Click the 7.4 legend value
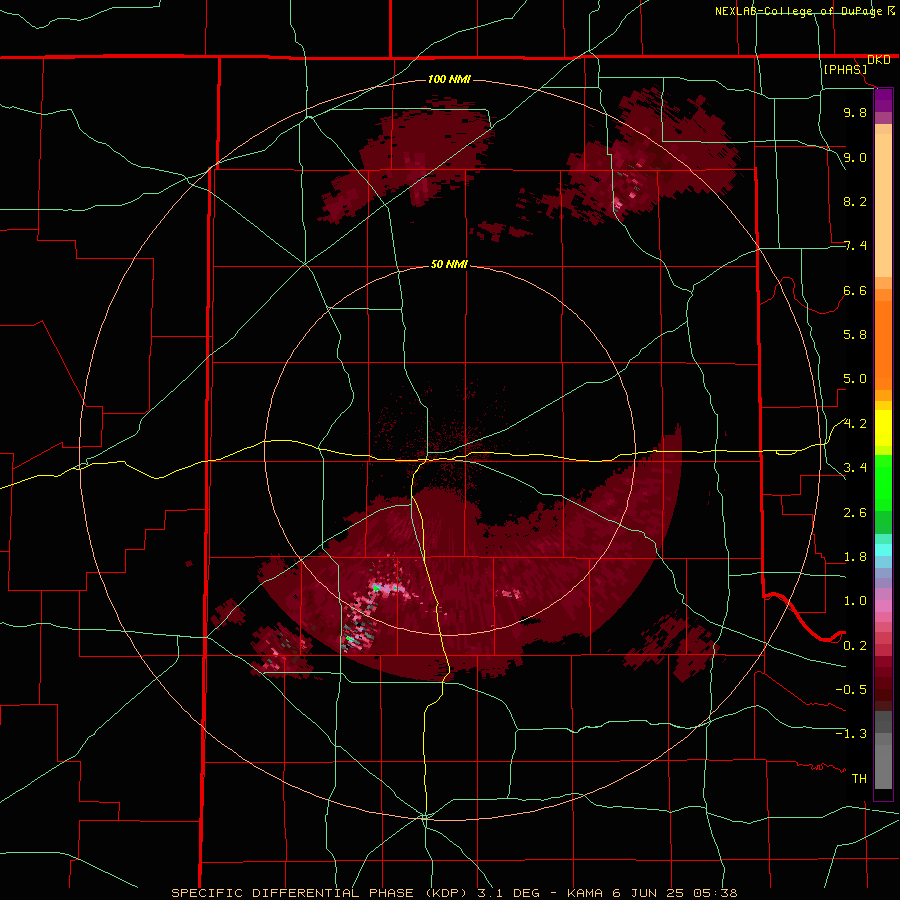 point(855,246)
